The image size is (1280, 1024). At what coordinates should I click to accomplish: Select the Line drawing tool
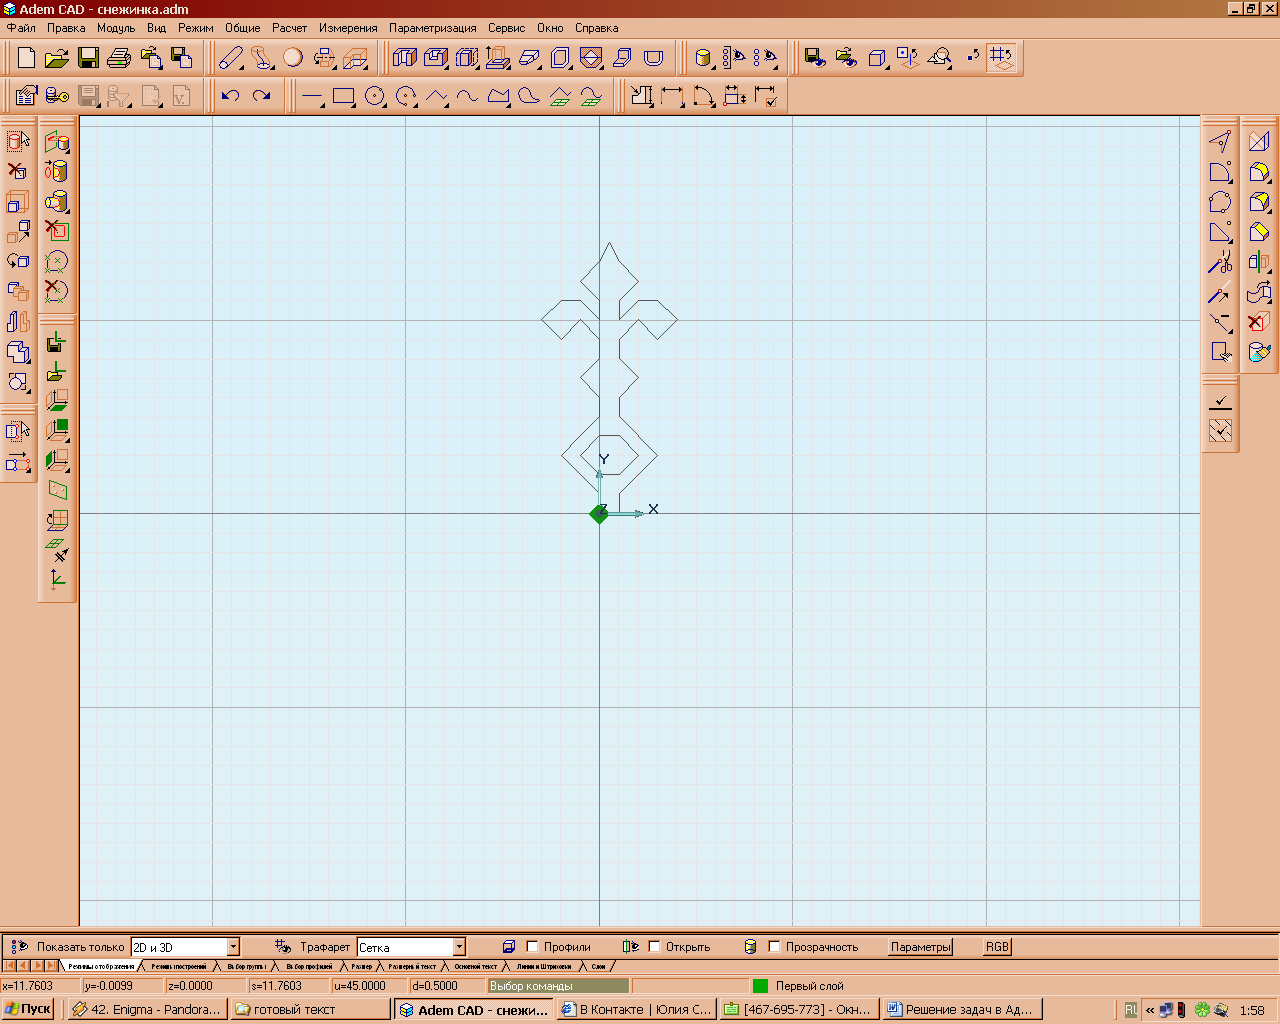pyautogui.click(x=312, y=96)
